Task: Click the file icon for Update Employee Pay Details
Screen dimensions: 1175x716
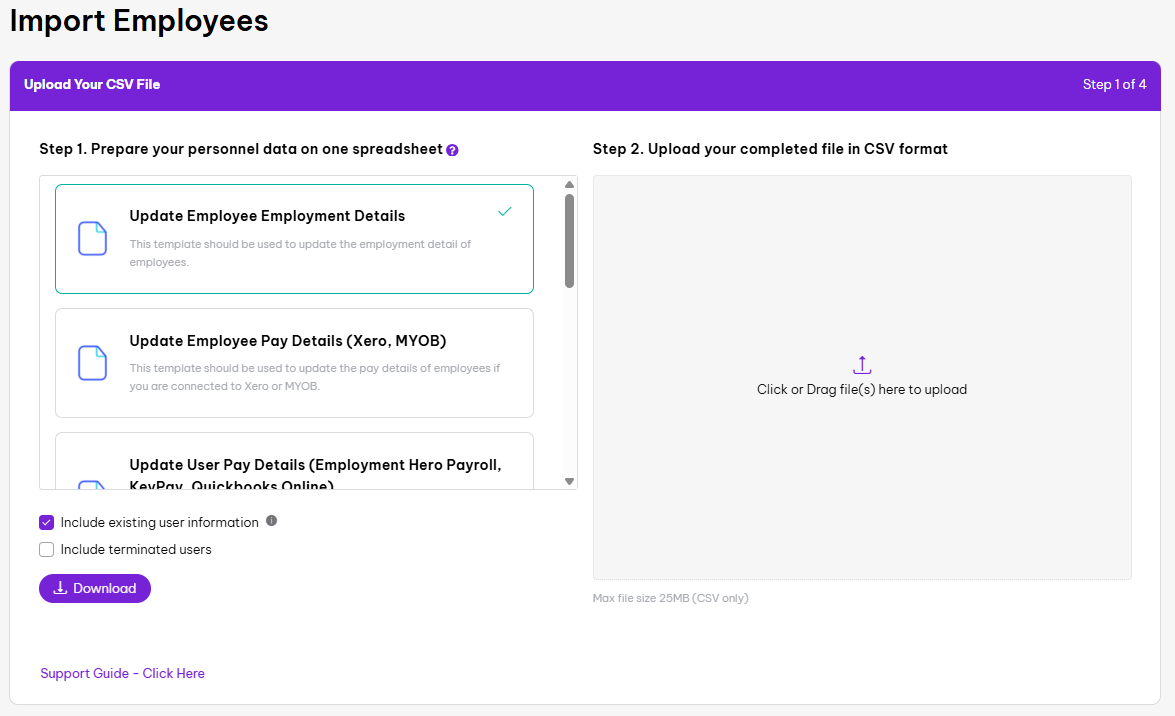Action: [x=92, y=363]
